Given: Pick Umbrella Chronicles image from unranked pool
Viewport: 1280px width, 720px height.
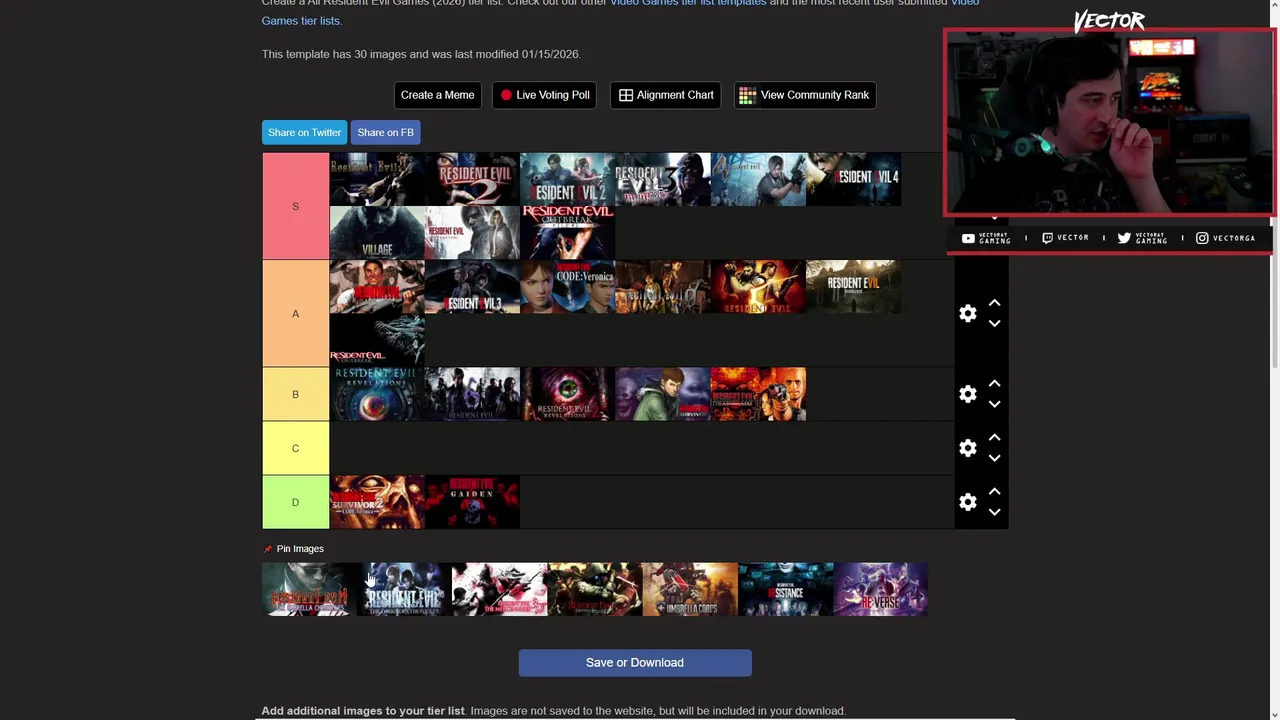Looking at the screenshot, I should (x=309, y=589).
